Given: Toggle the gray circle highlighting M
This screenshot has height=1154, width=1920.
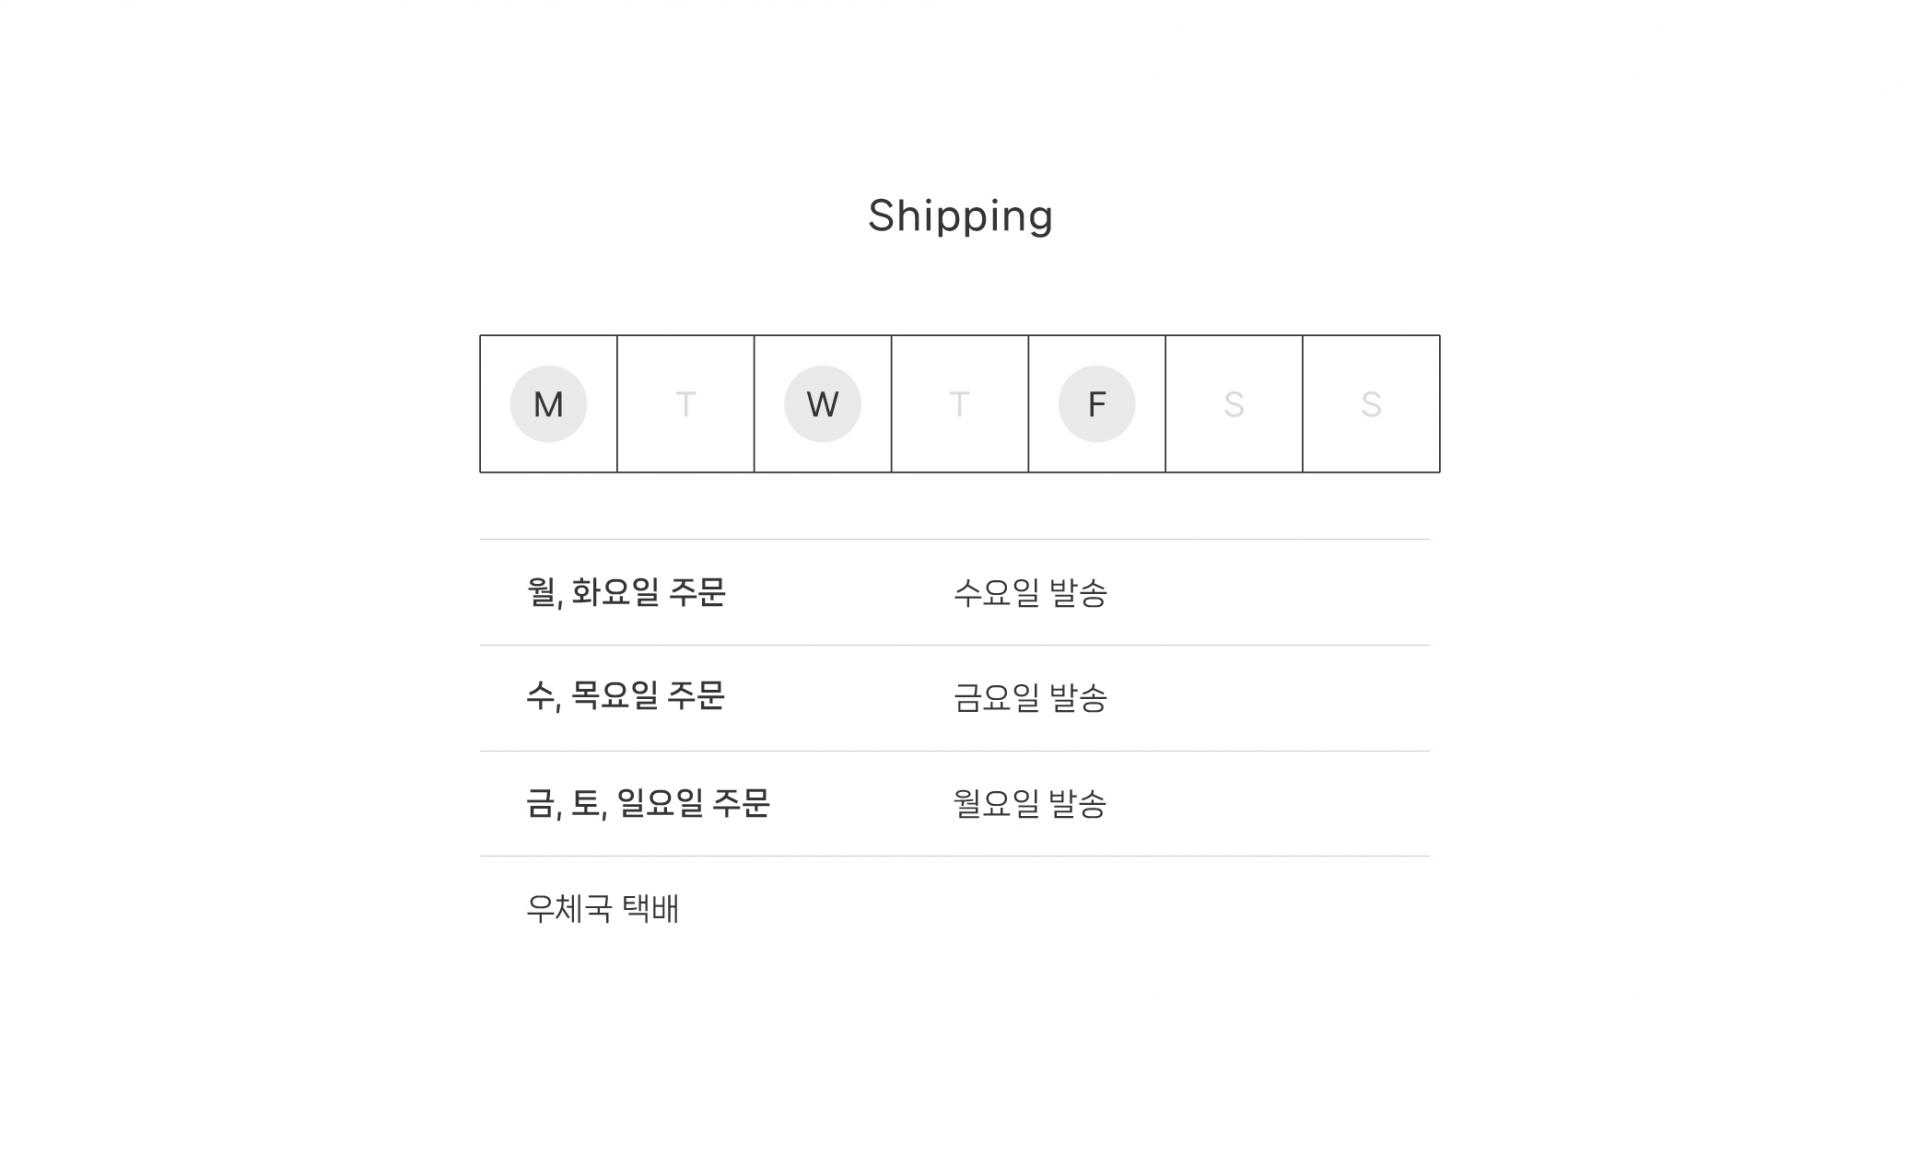Looking at the screenshot, I should pyautogui.click(x=548, y=404).
